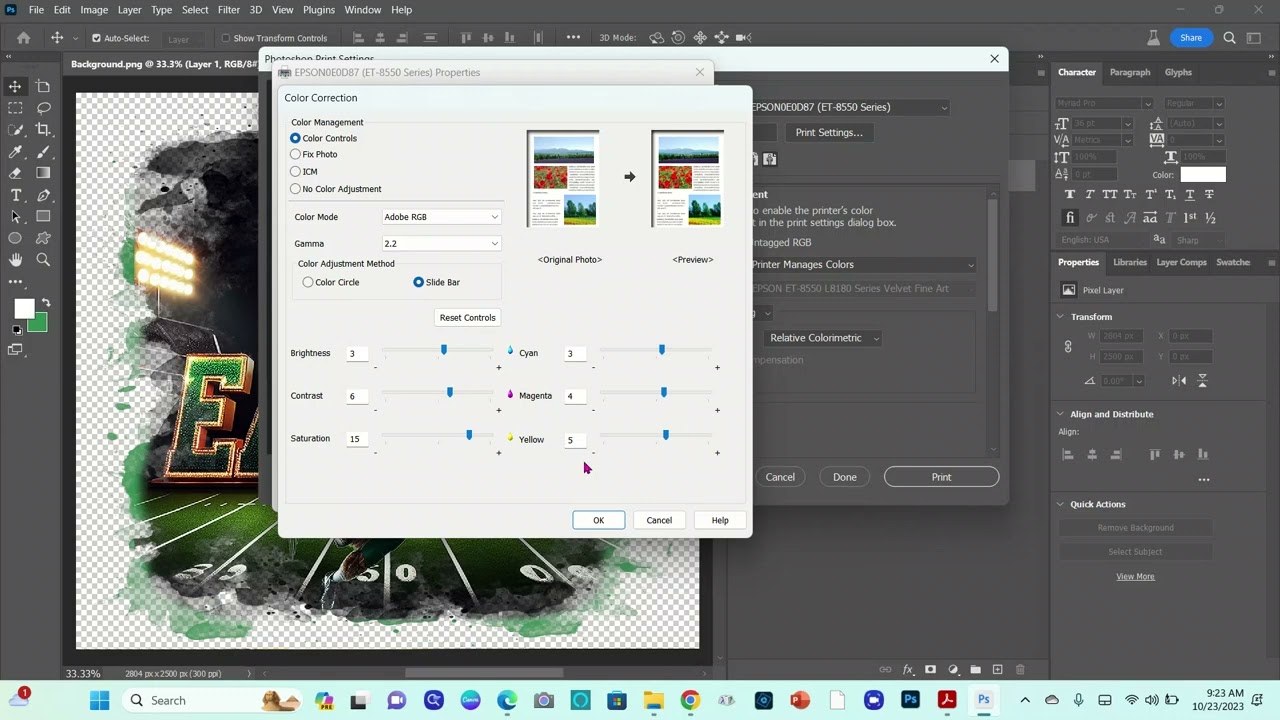
Task: Switch to the Libraries tab
Action: click(1130, 262)
